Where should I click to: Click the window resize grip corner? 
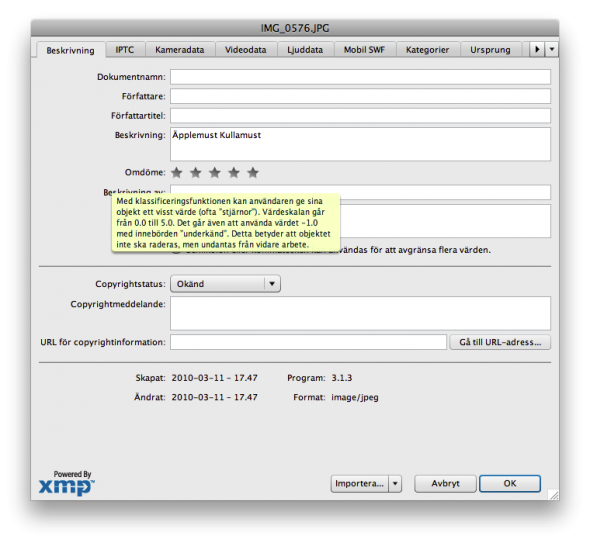coord(554,494)
